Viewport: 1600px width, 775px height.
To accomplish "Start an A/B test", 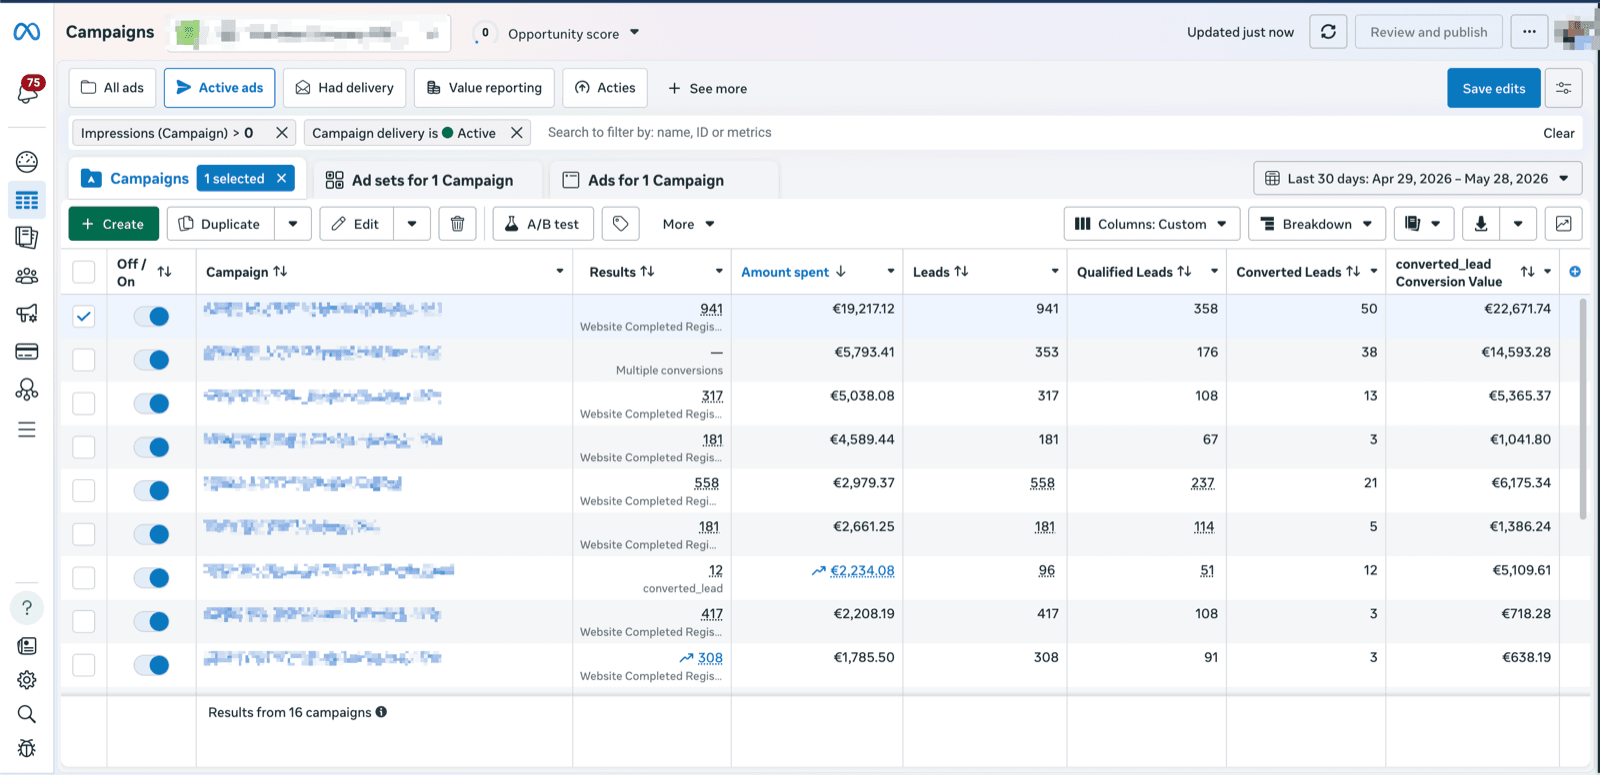I will (543, 224).
